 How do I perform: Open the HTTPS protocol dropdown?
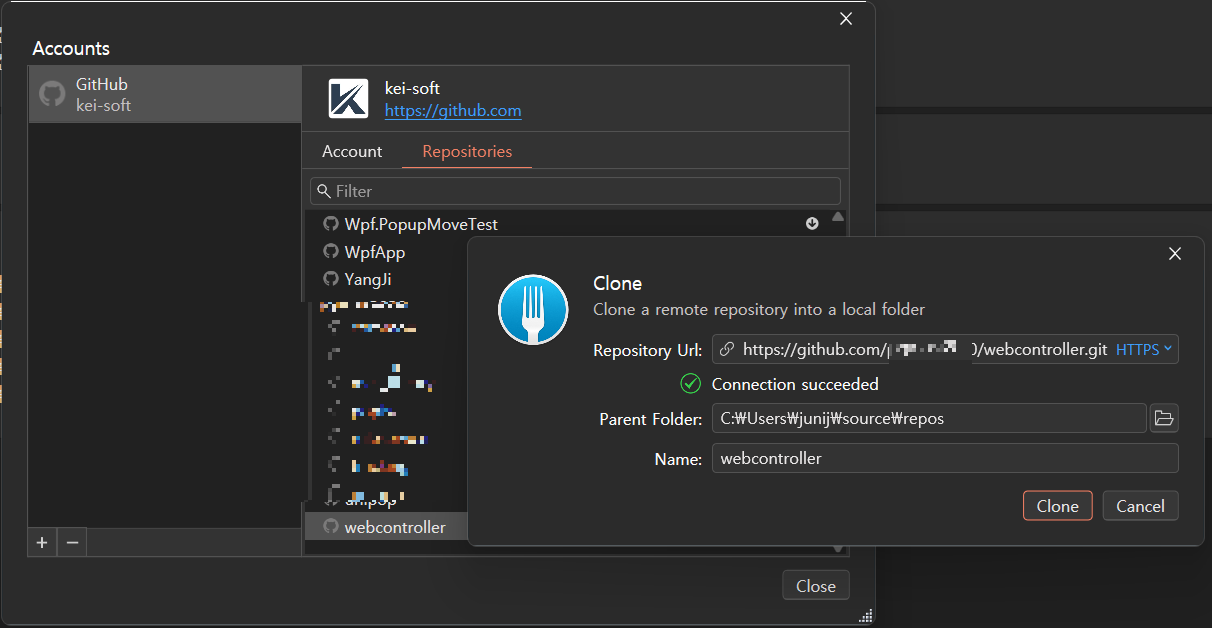click(x=1144, y=350)
